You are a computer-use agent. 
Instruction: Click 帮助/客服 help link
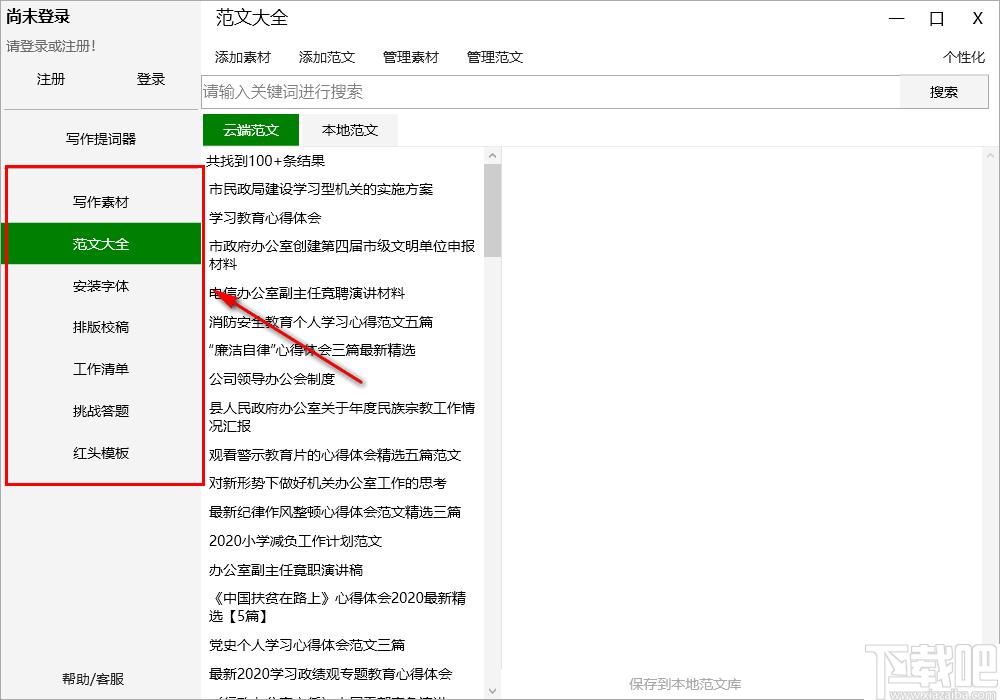tap(93, 679)
